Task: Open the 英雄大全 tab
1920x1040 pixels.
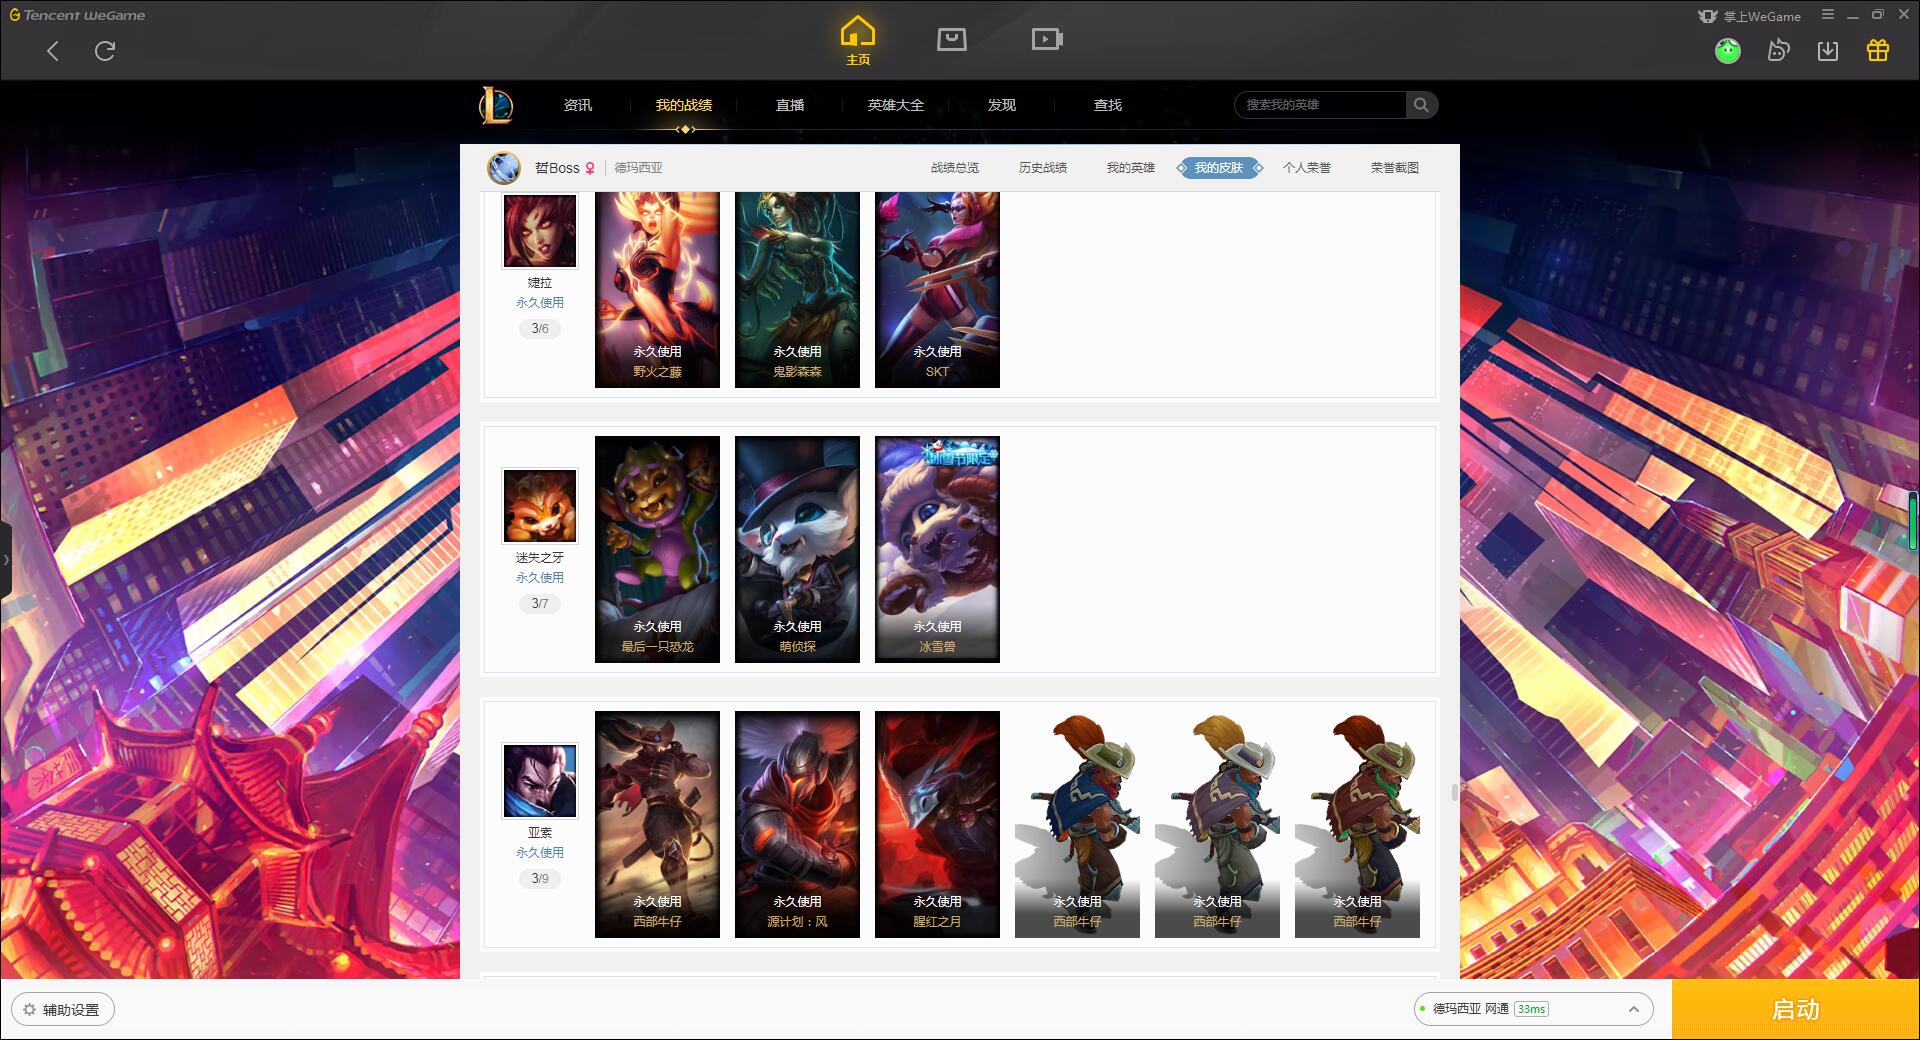Action: pos(896,105)
